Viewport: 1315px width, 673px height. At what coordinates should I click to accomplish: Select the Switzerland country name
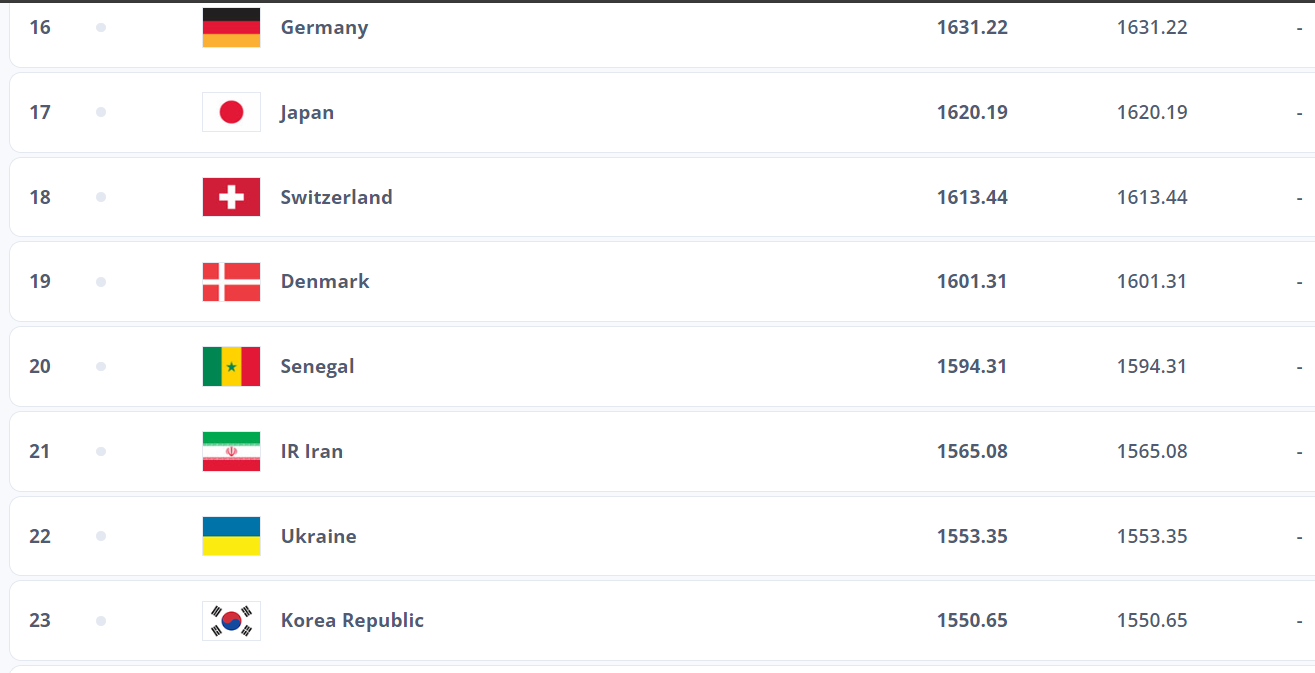coord(336,197)
